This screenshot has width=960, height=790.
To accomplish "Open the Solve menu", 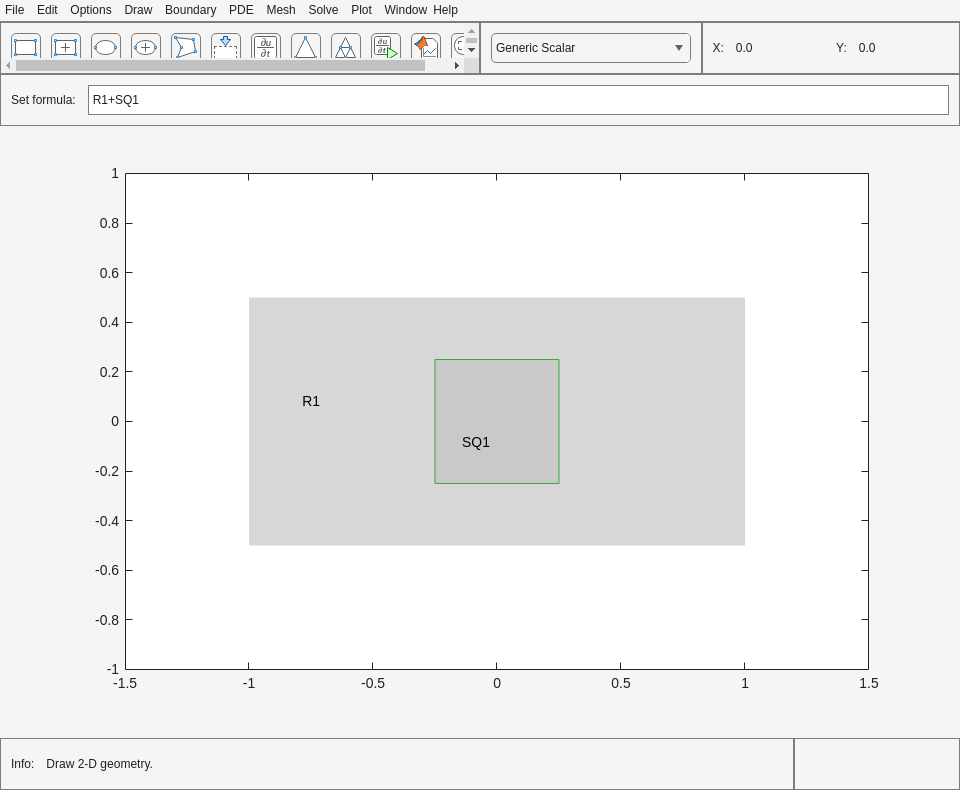I will click(x=323, y=10).
